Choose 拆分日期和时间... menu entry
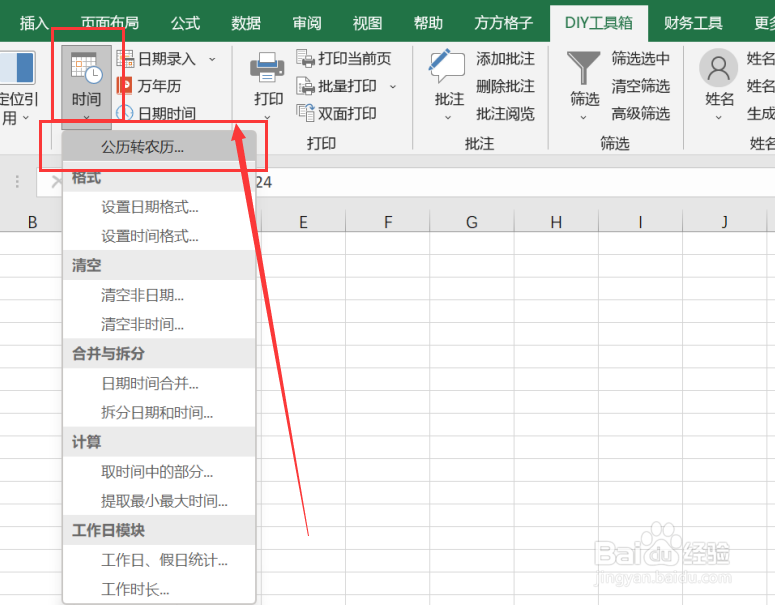The width and height of the screenshot is (775, 605). coord(159,412)
